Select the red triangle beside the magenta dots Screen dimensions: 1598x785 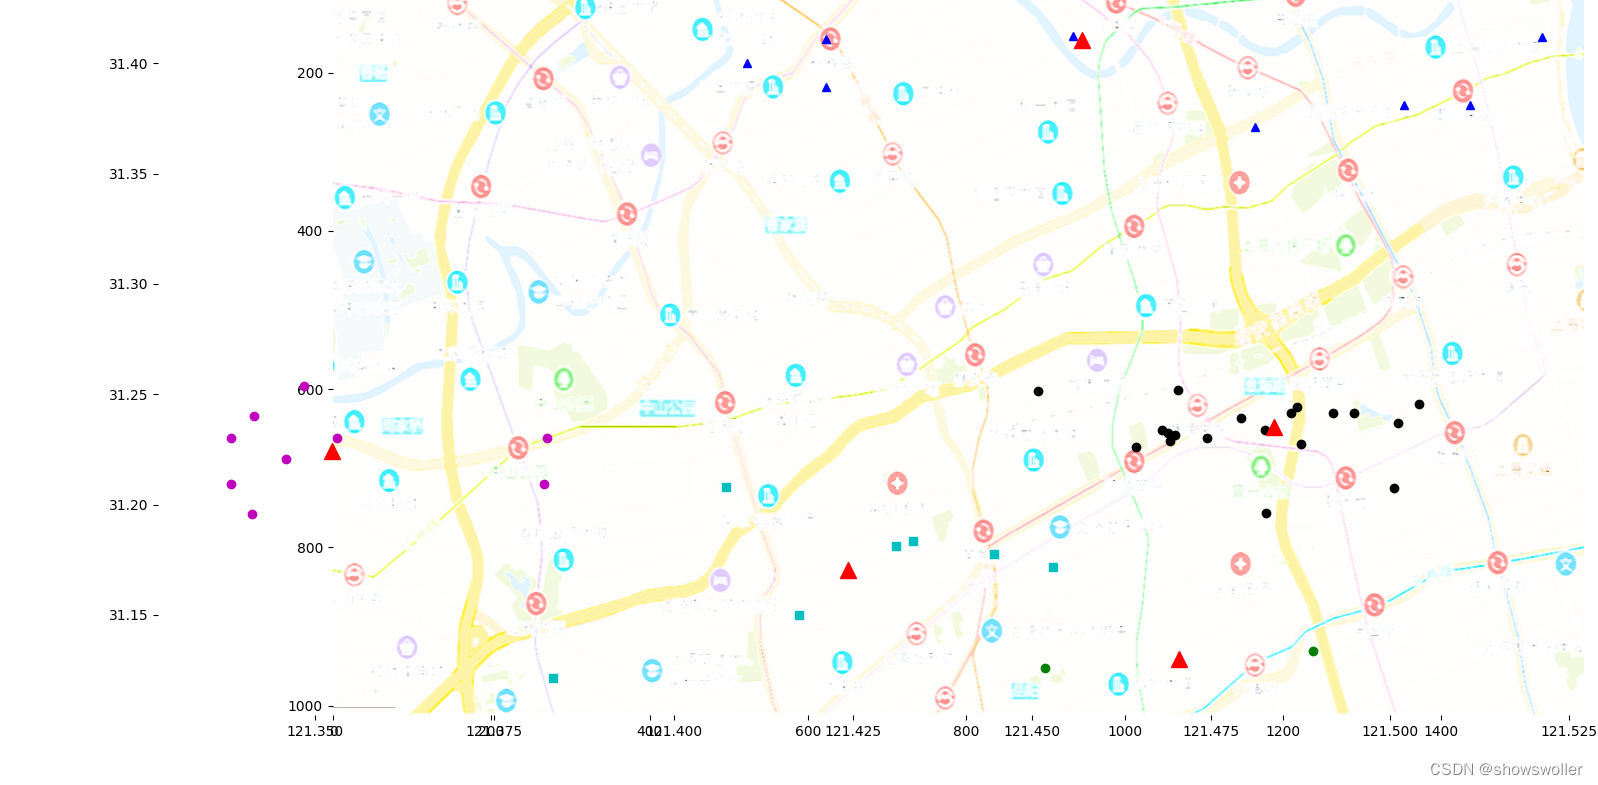[332, 452]
